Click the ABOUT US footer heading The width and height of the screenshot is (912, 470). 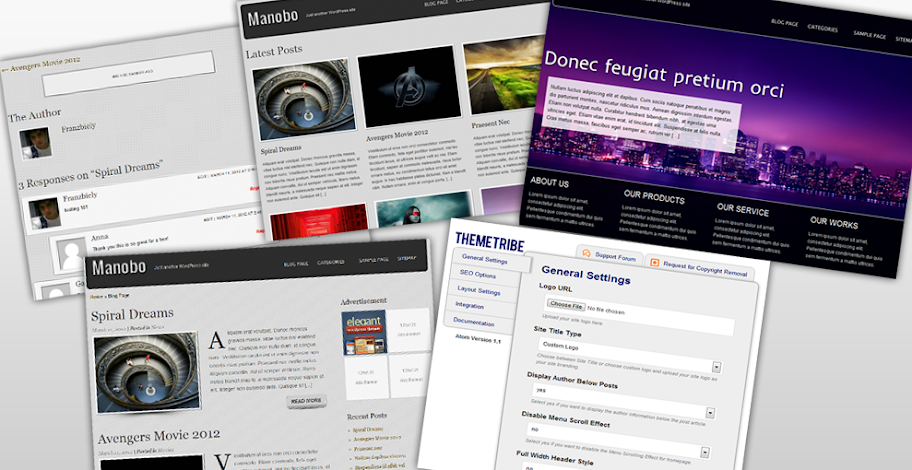pyautogui.click(x=550, y=183)
